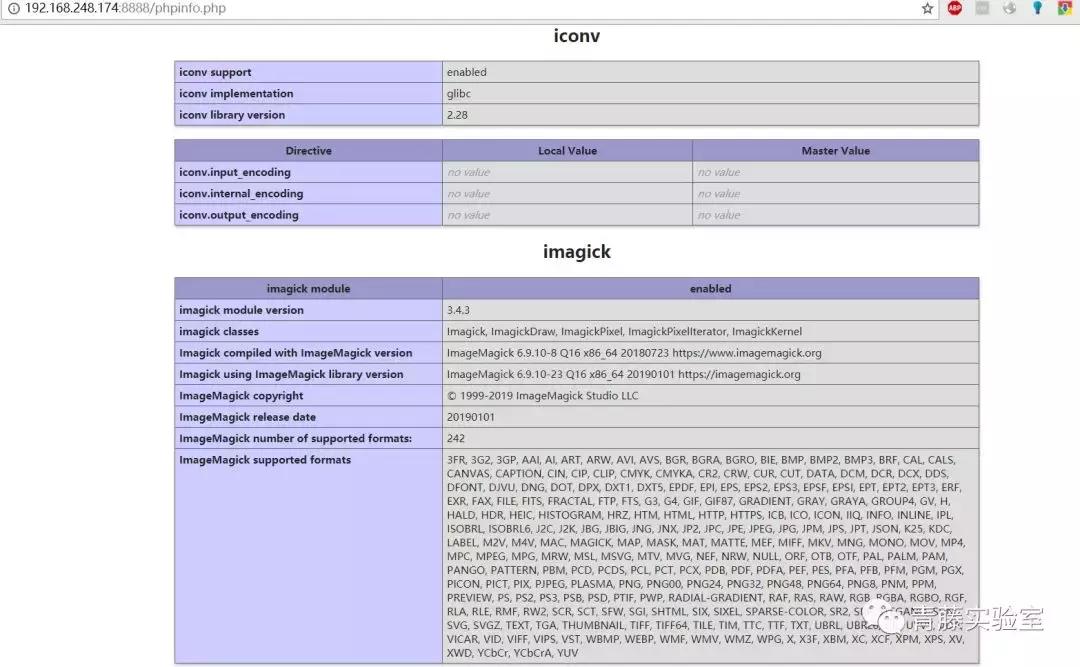The height and width of the screenshot is (667, 1080).
Task: Select the Directive column header
Action: point(308,151)
